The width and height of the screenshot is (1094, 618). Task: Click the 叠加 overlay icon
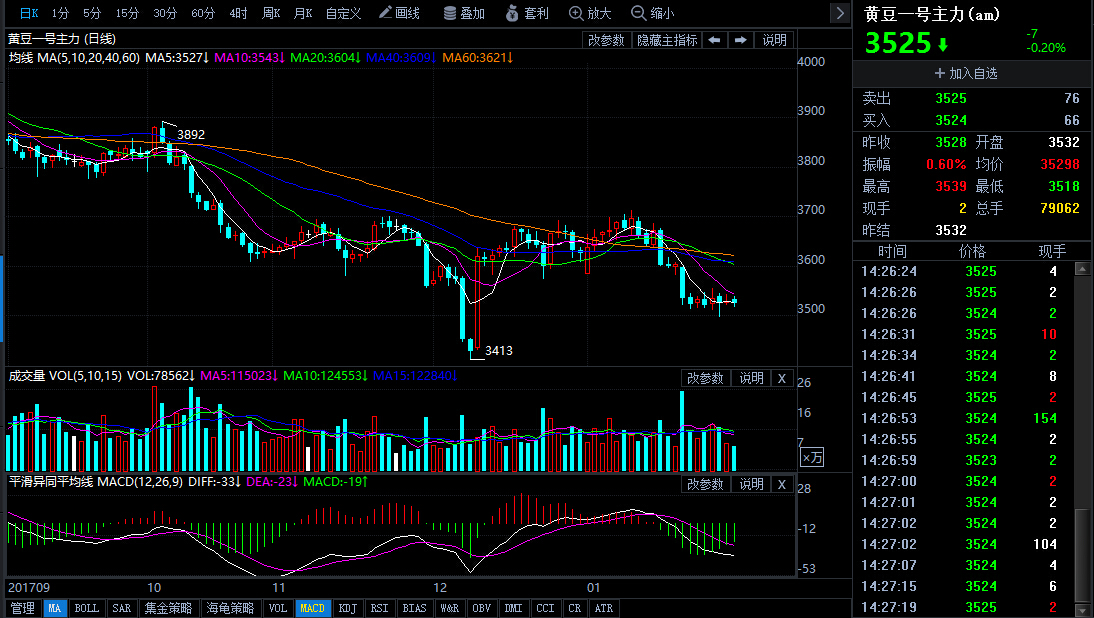(463, 13)
